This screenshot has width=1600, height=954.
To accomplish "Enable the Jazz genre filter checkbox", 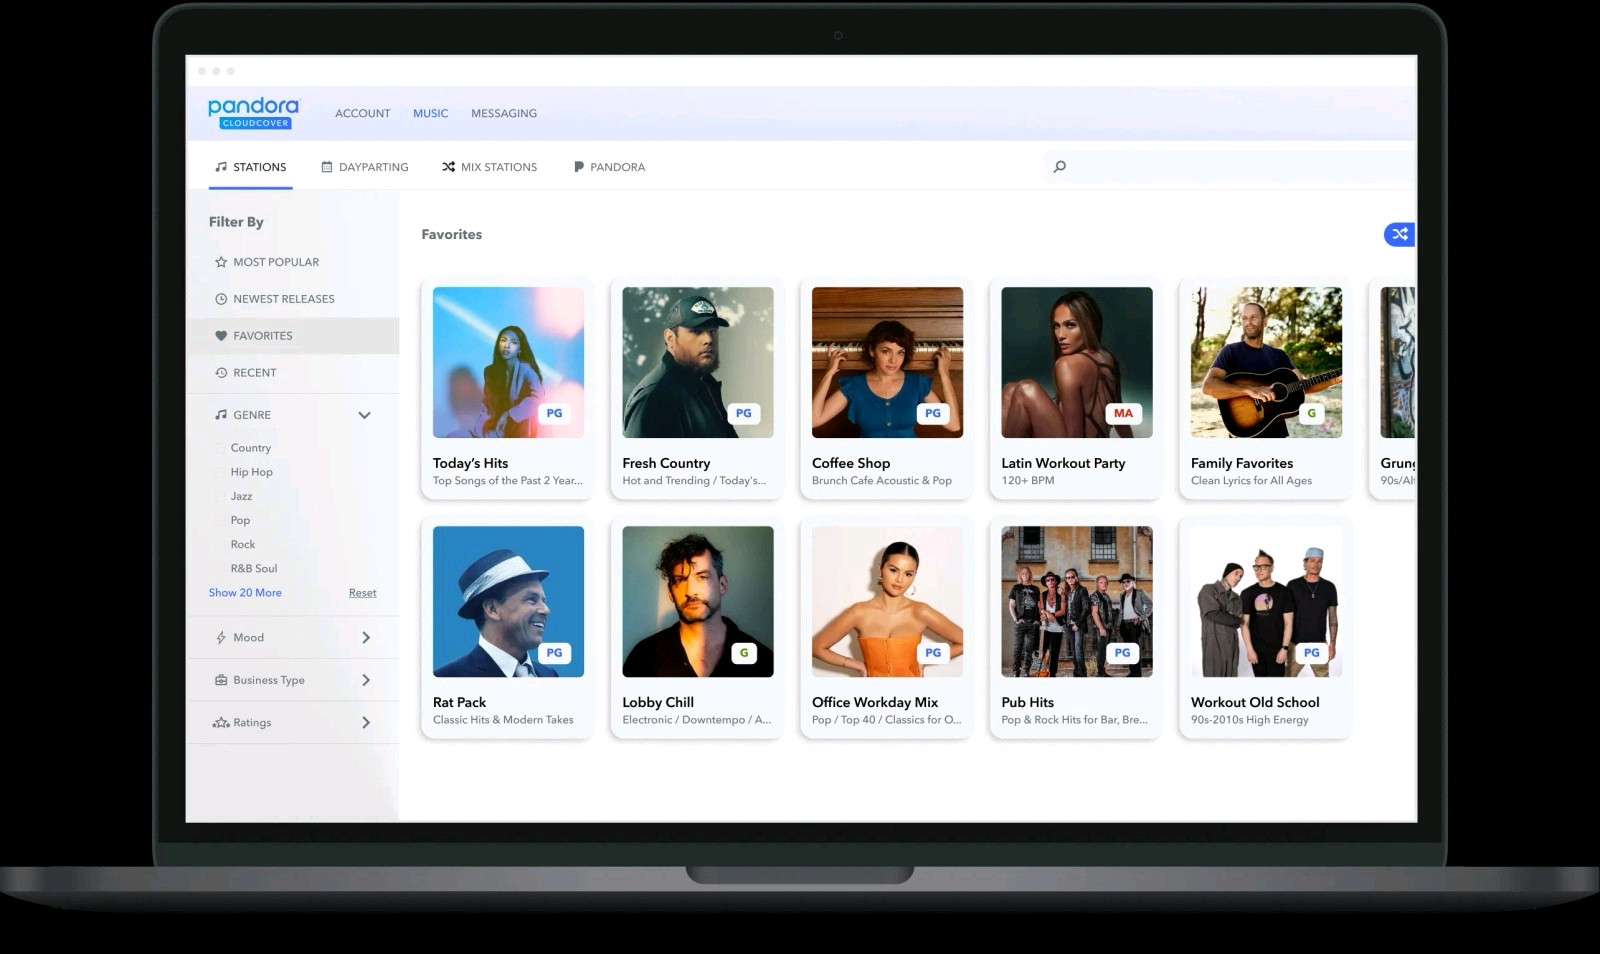I will pos(220,496).
